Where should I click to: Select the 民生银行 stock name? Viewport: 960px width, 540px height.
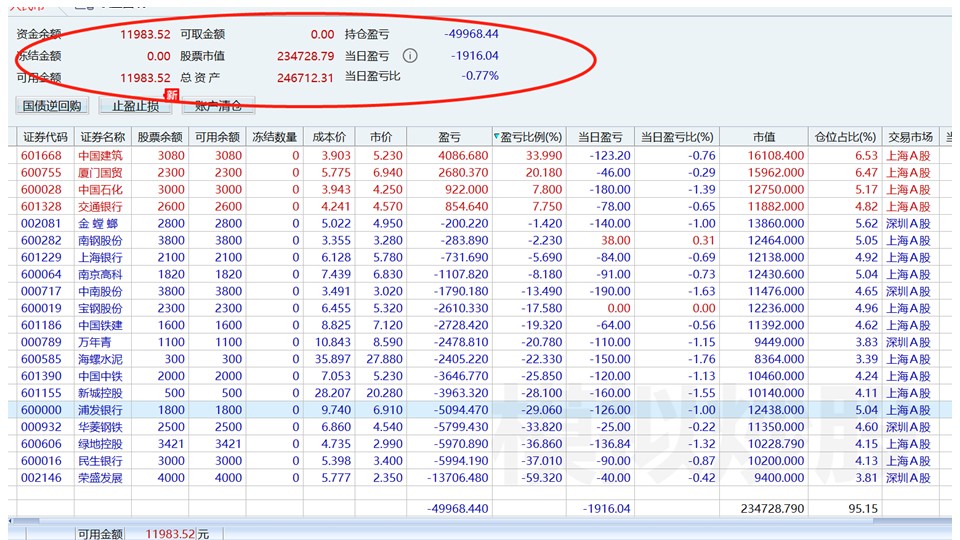click(100, 461)
